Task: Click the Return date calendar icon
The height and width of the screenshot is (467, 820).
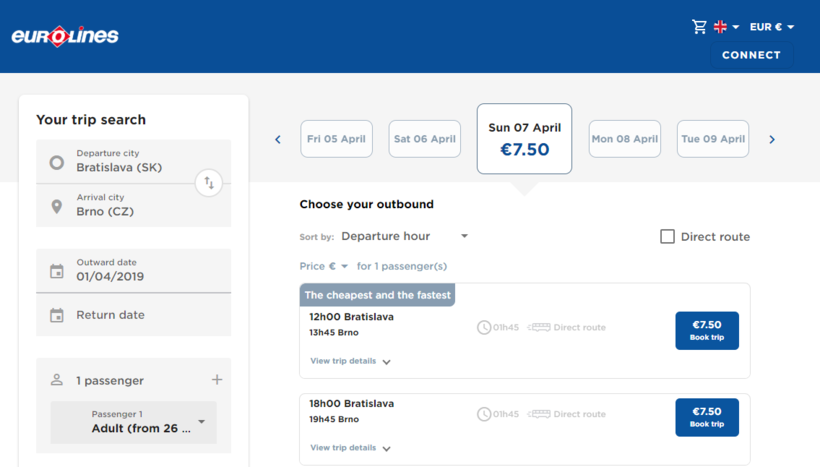Action: (x=57, y=315)
